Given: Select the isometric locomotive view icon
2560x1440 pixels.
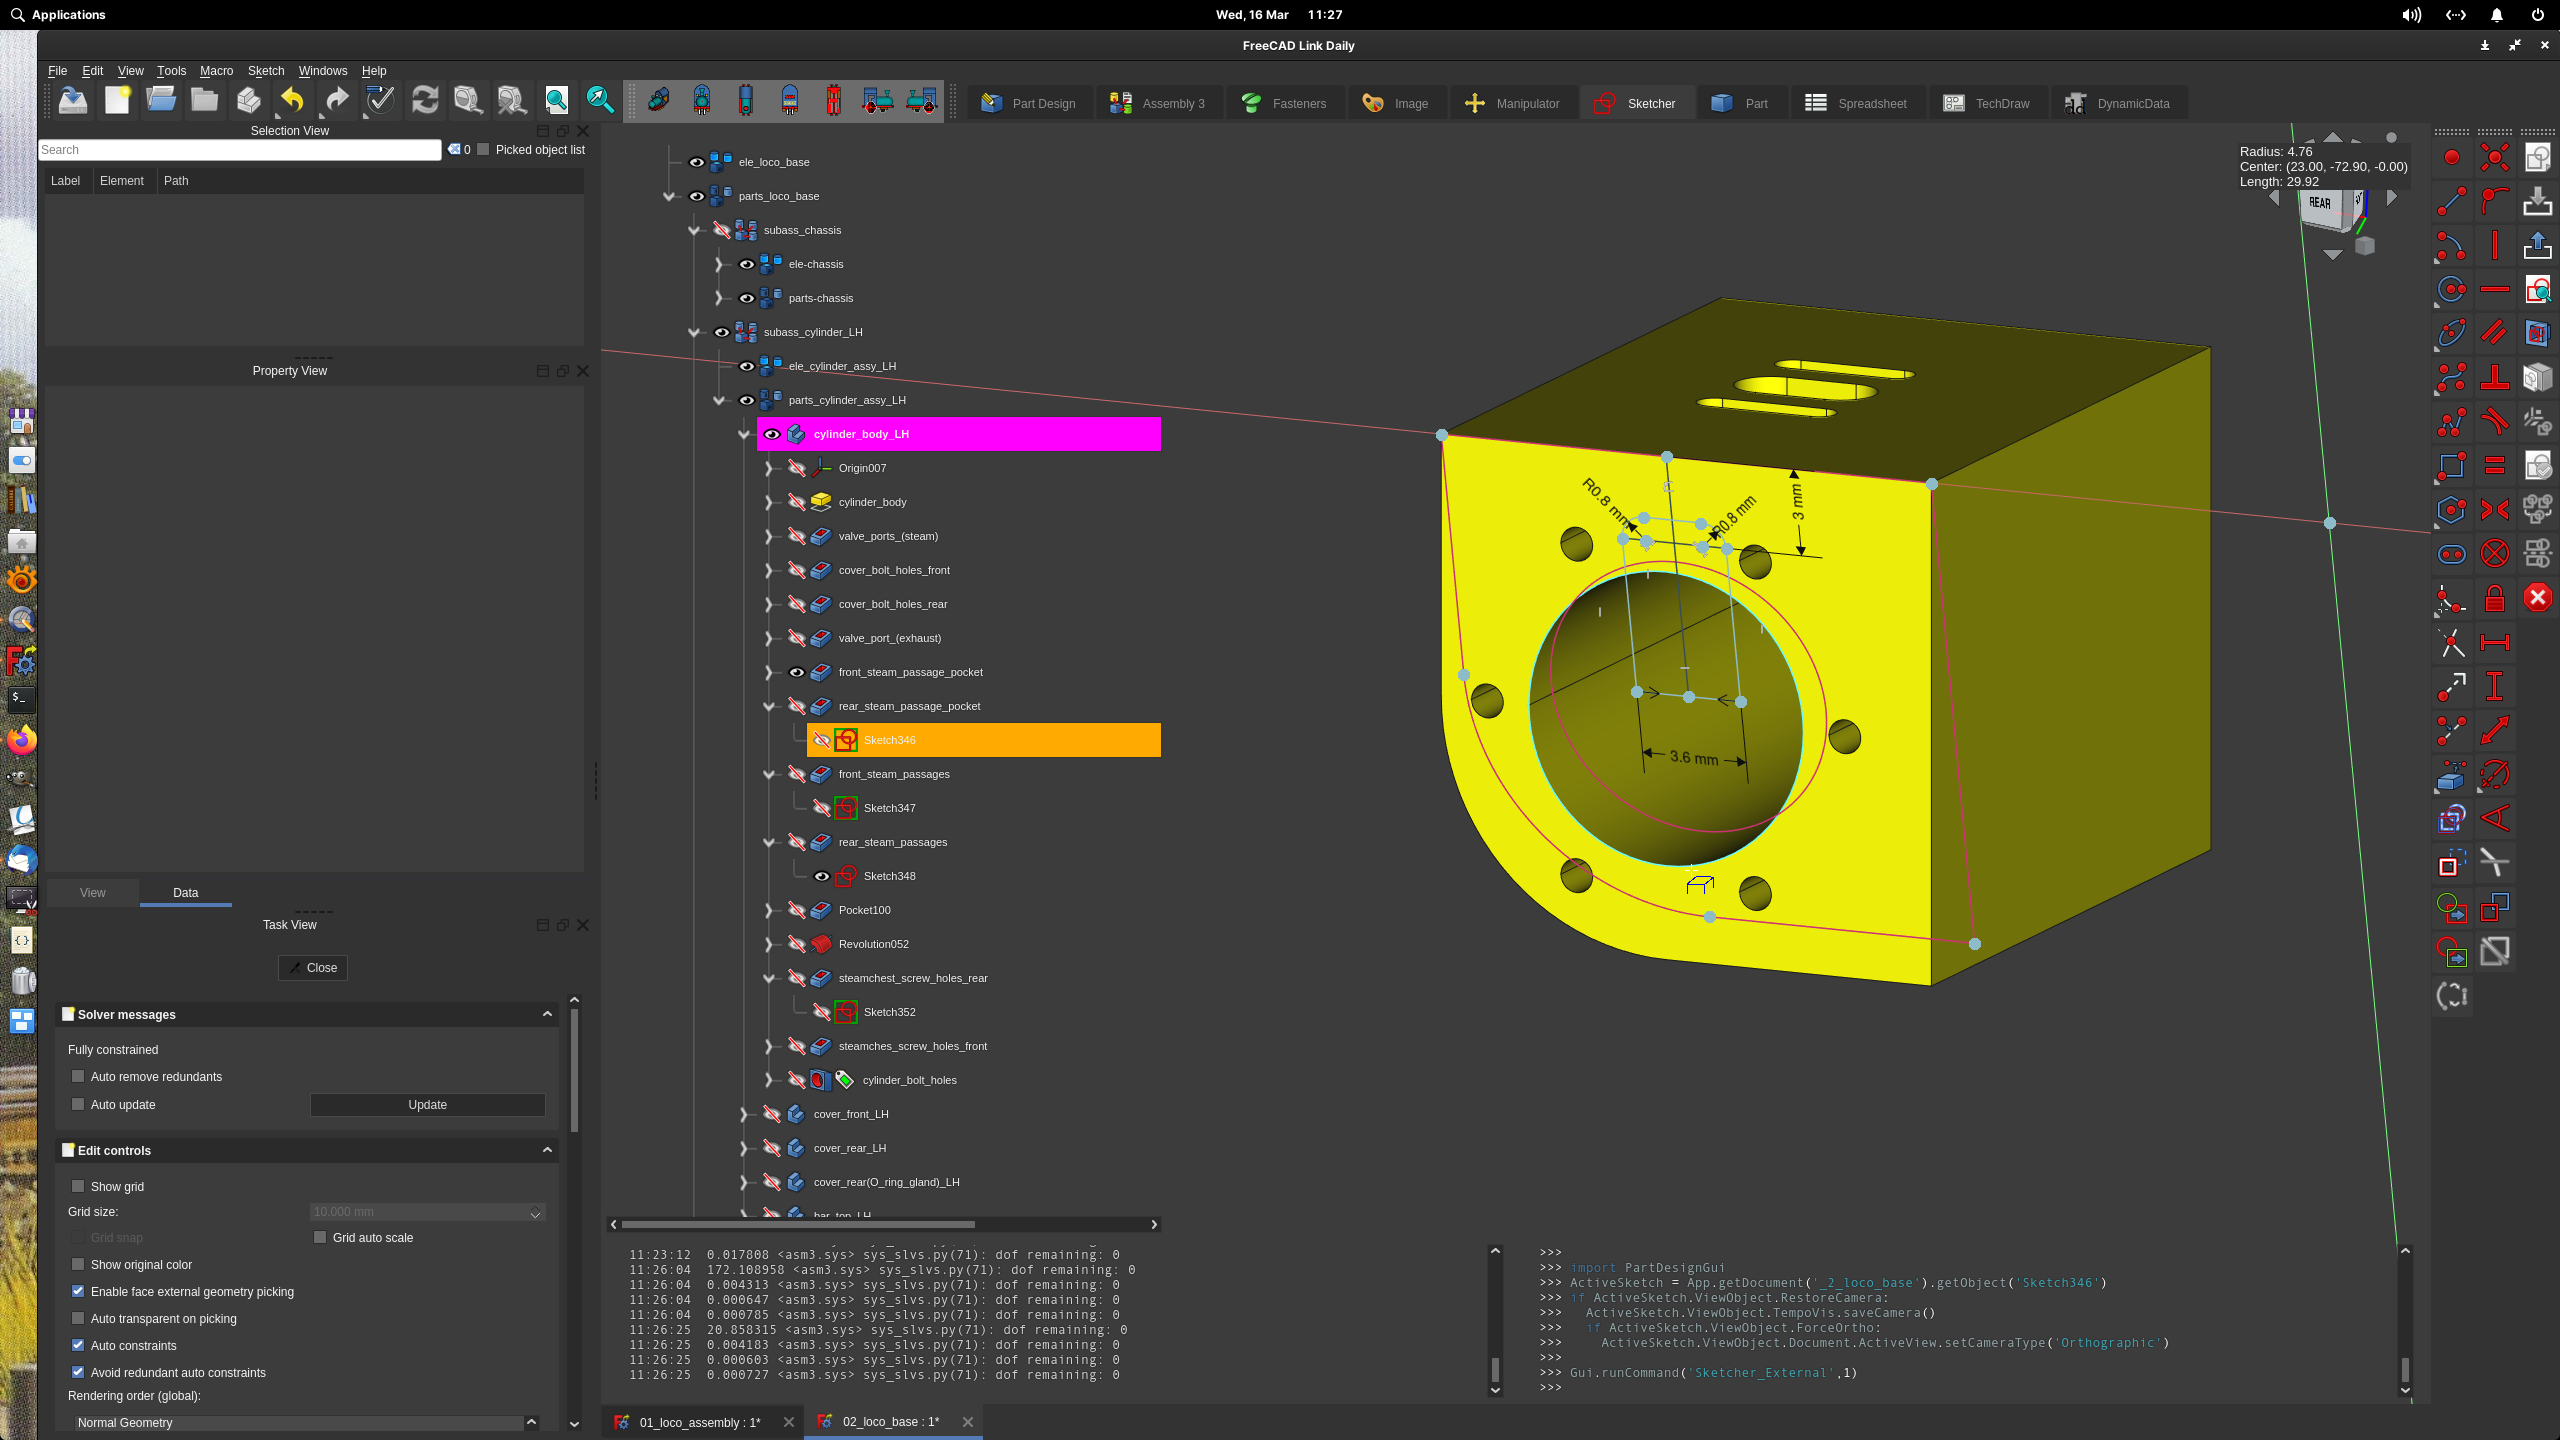Looking at the screenshot, I should 659,101.
